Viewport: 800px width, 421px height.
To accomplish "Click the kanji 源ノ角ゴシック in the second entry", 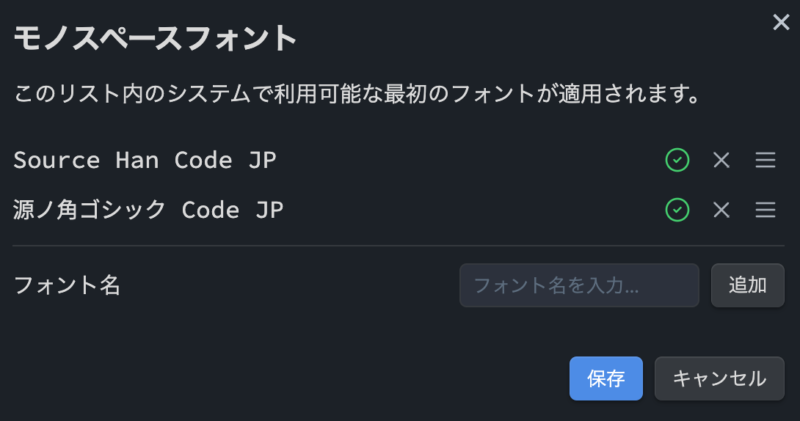I will click(89, 210).
